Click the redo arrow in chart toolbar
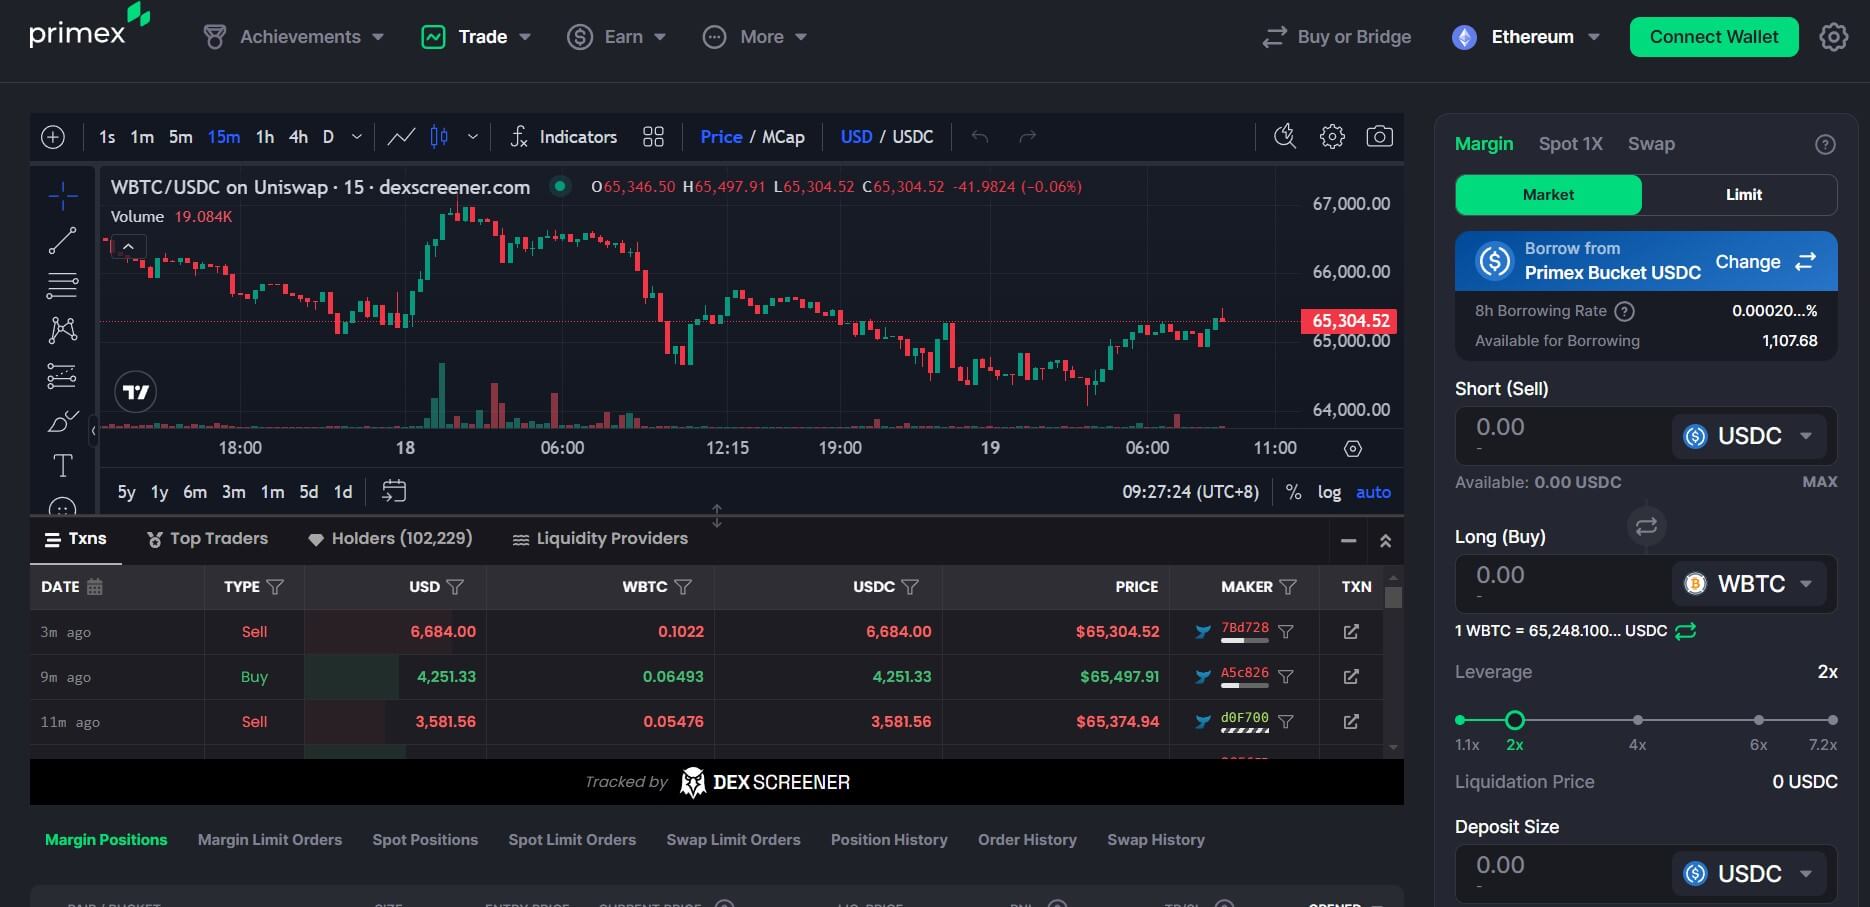Screen dimensions: 1870x907 1027,137
